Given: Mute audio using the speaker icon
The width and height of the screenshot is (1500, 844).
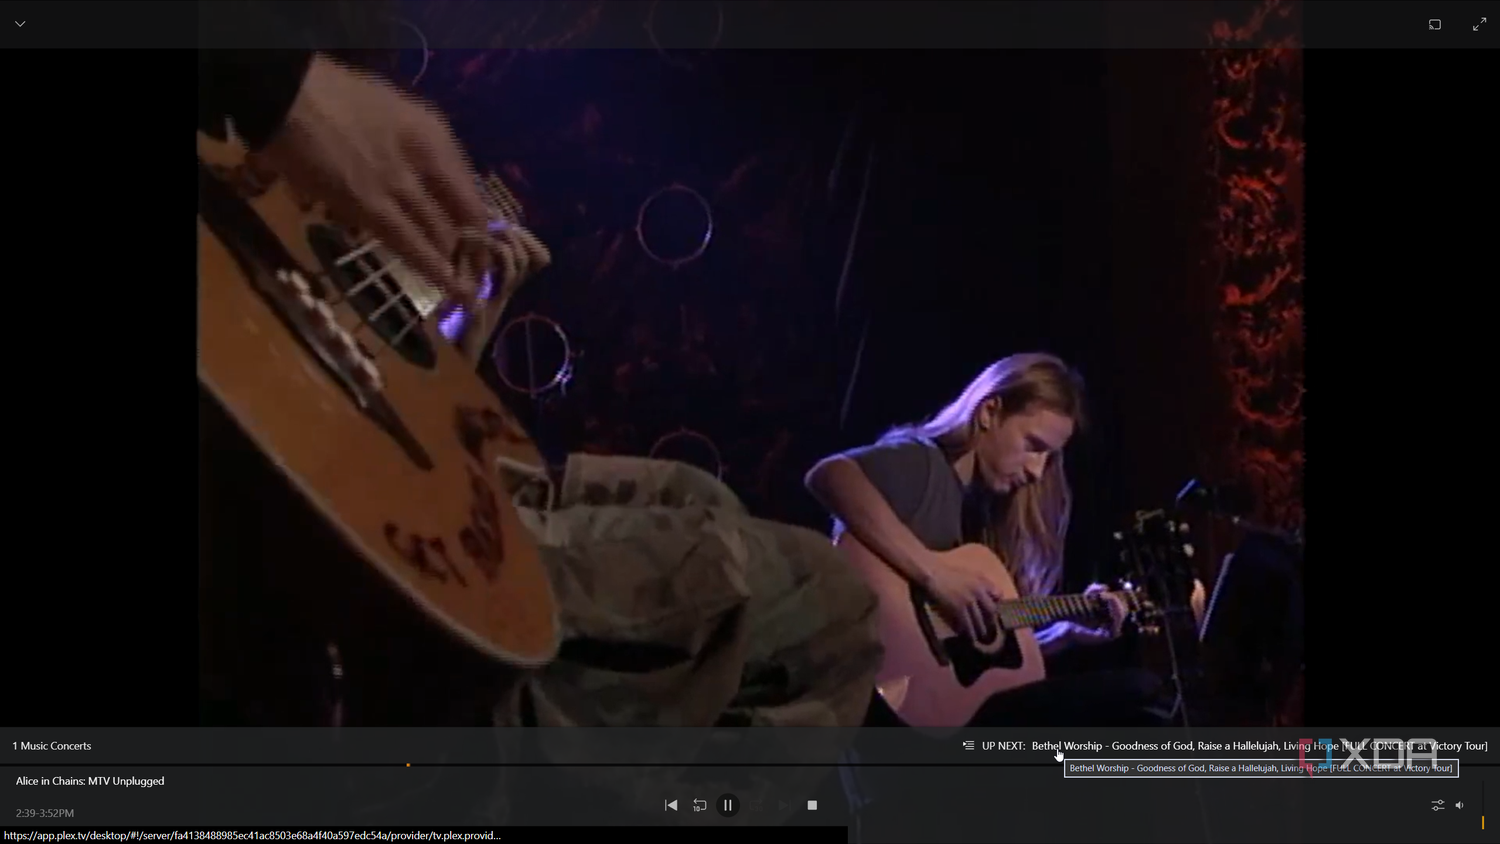Looking at the screenshot, I should pos(1460,805).
